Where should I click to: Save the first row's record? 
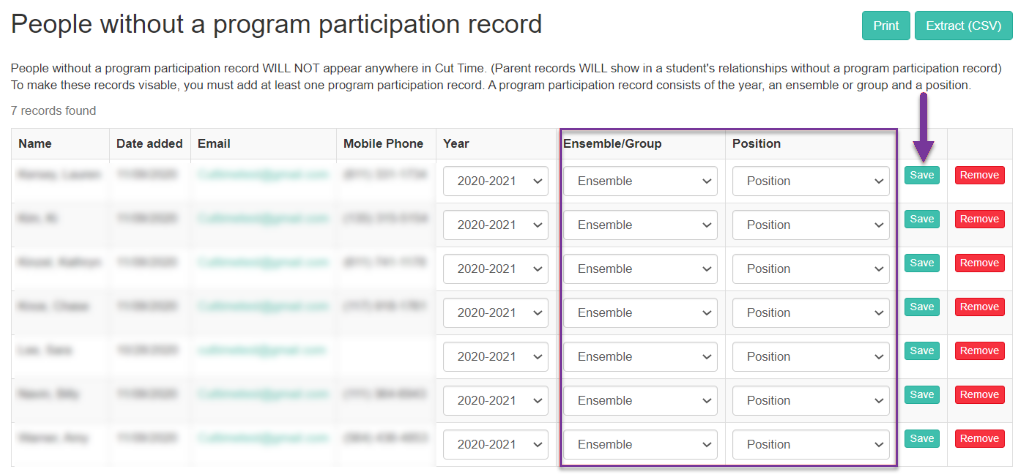(x=921, y=175)
